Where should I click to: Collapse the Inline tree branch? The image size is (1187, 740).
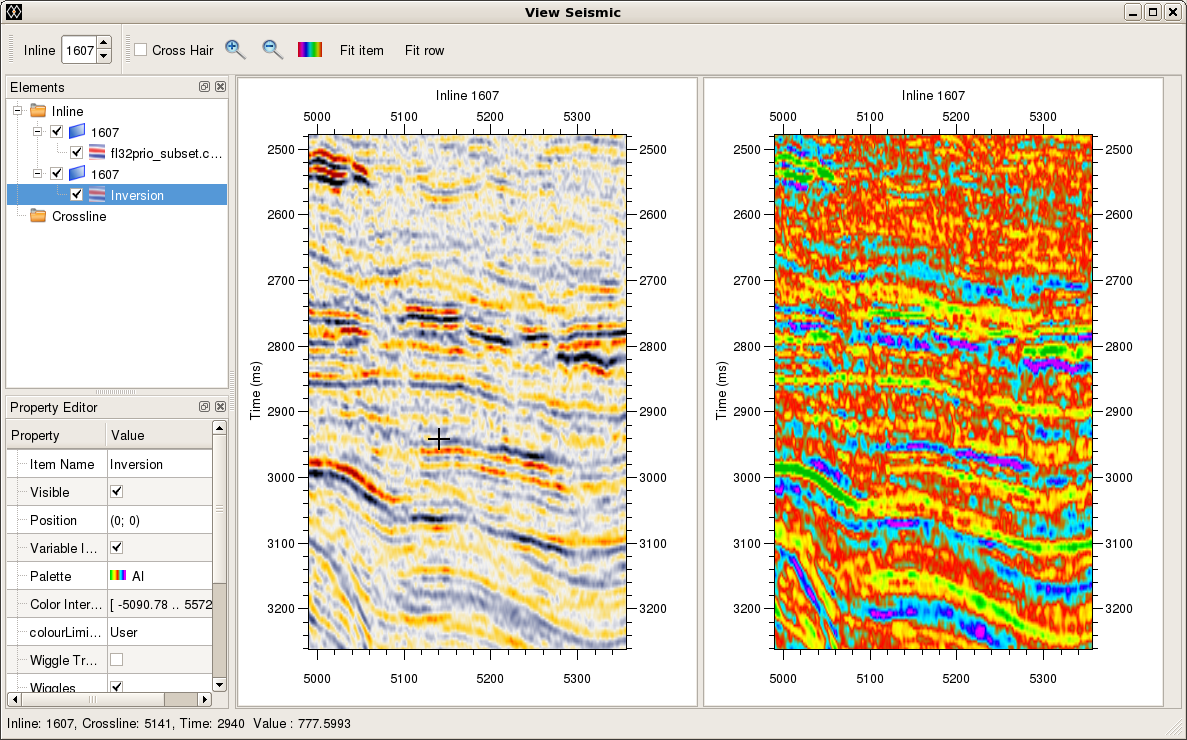(x=16, y=110)
